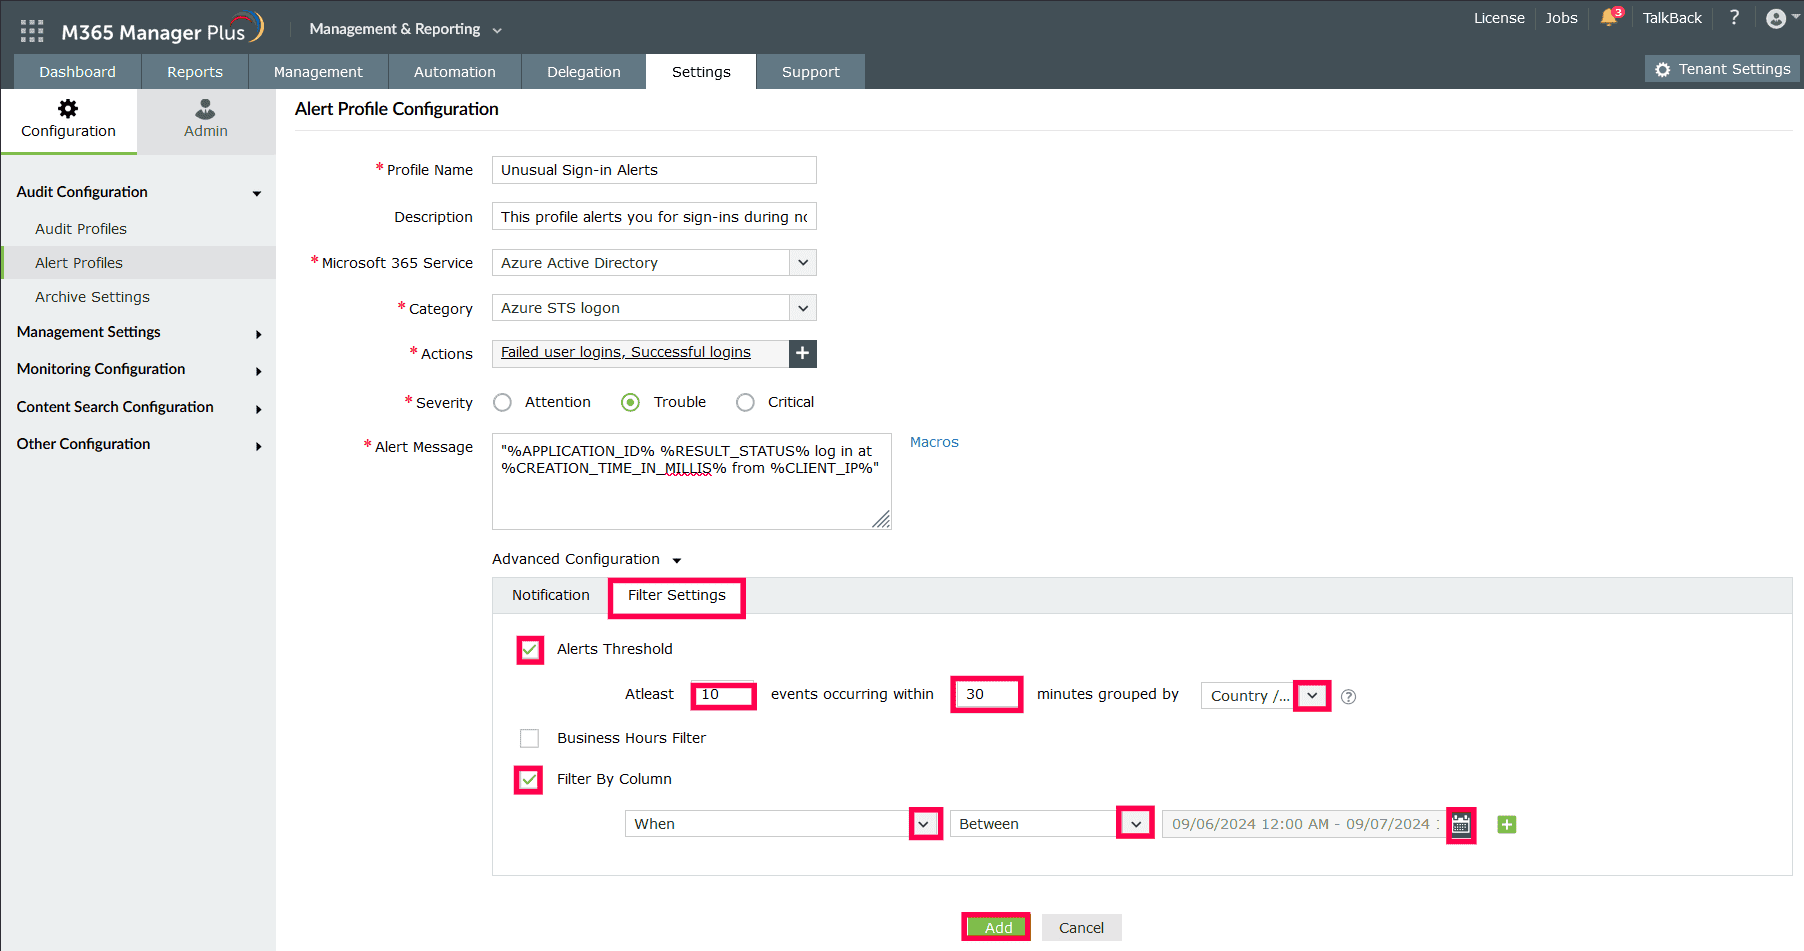The image size is (1804, 951).
Task: Open the user account menu
Action: point(1777,18)
